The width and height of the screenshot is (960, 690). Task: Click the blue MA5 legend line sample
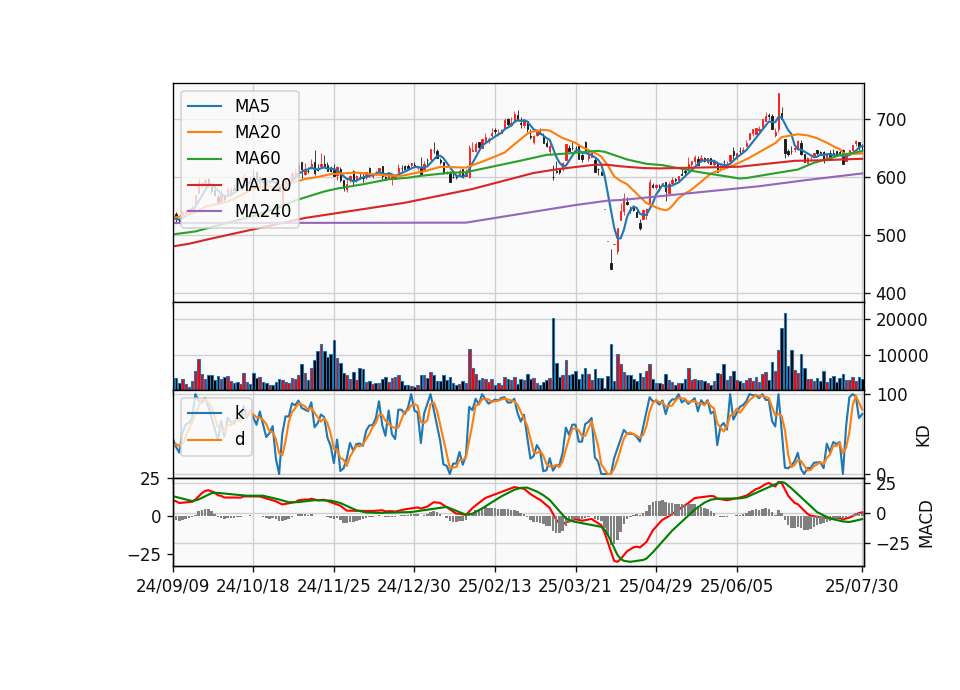(x=204, y=107)
